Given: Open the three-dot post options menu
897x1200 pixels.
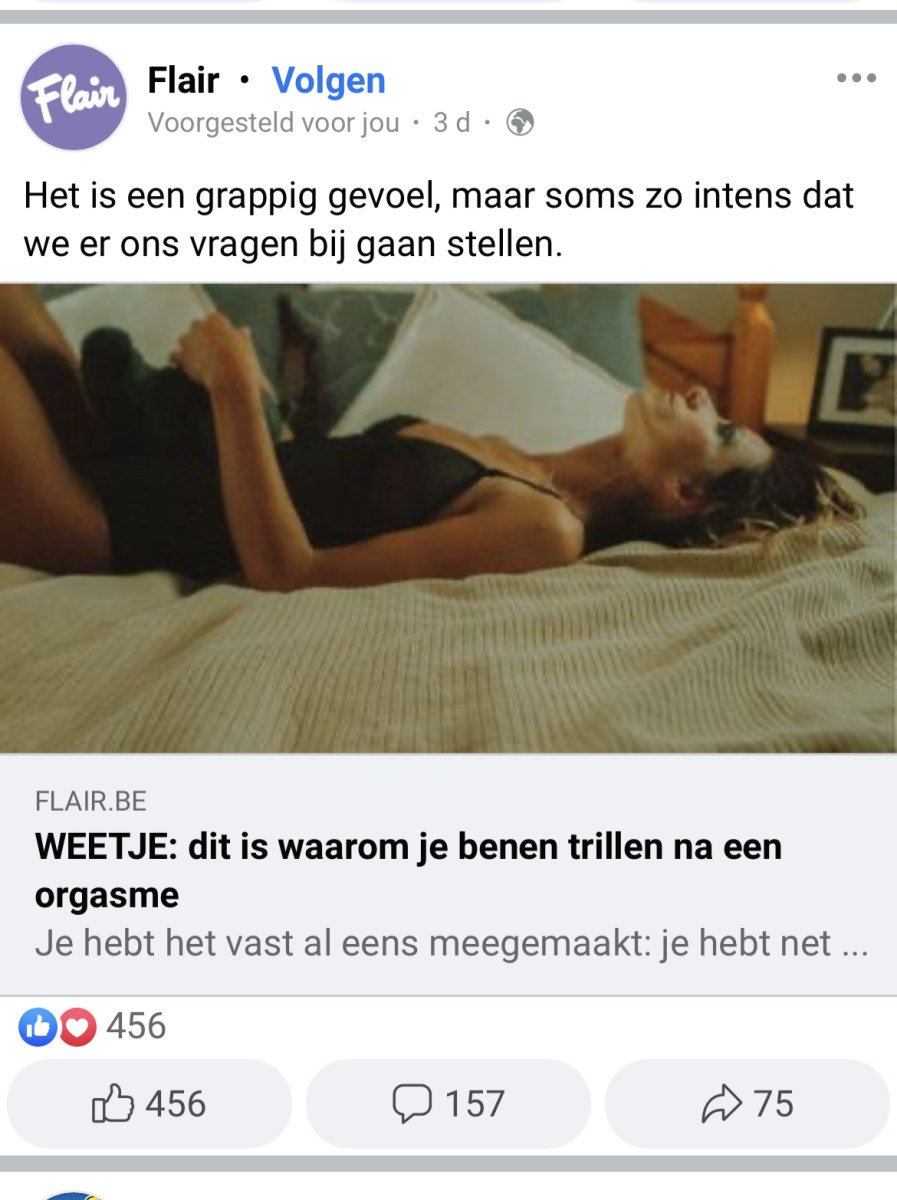Looking at the screenshot, I should pos(856,79).
